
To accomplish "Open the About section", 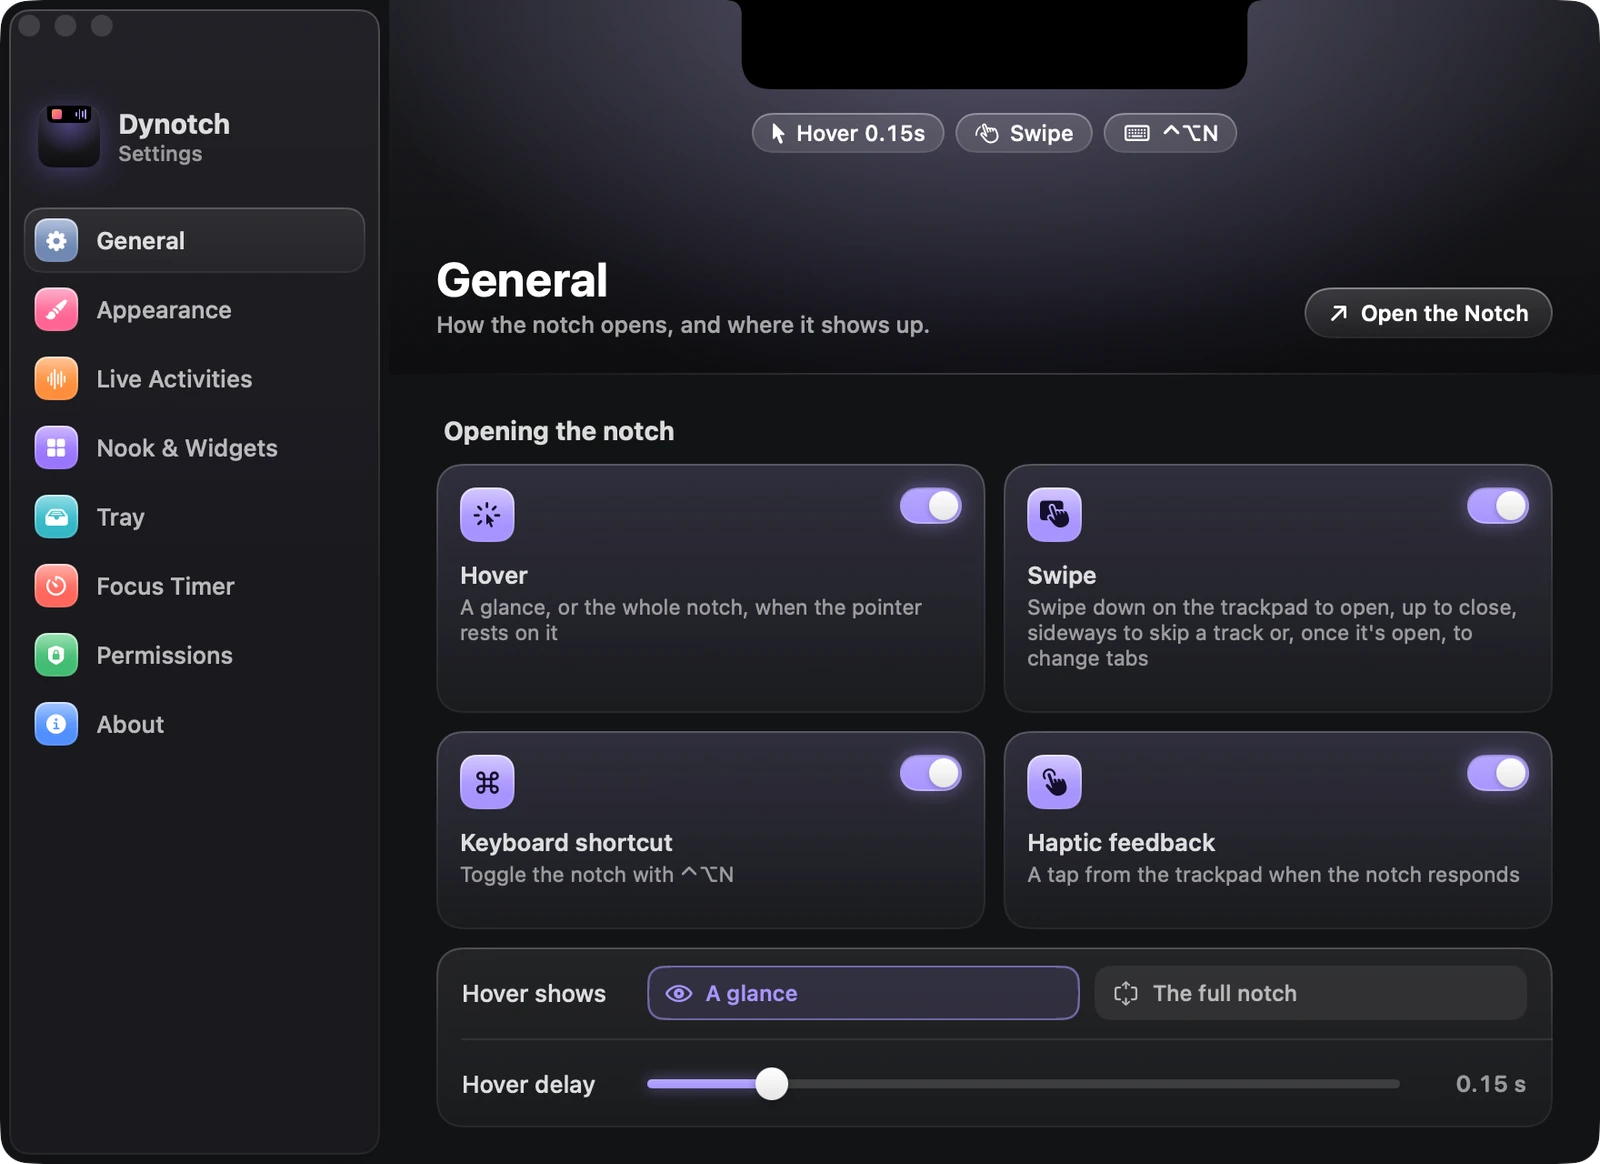I will [194, 724].
